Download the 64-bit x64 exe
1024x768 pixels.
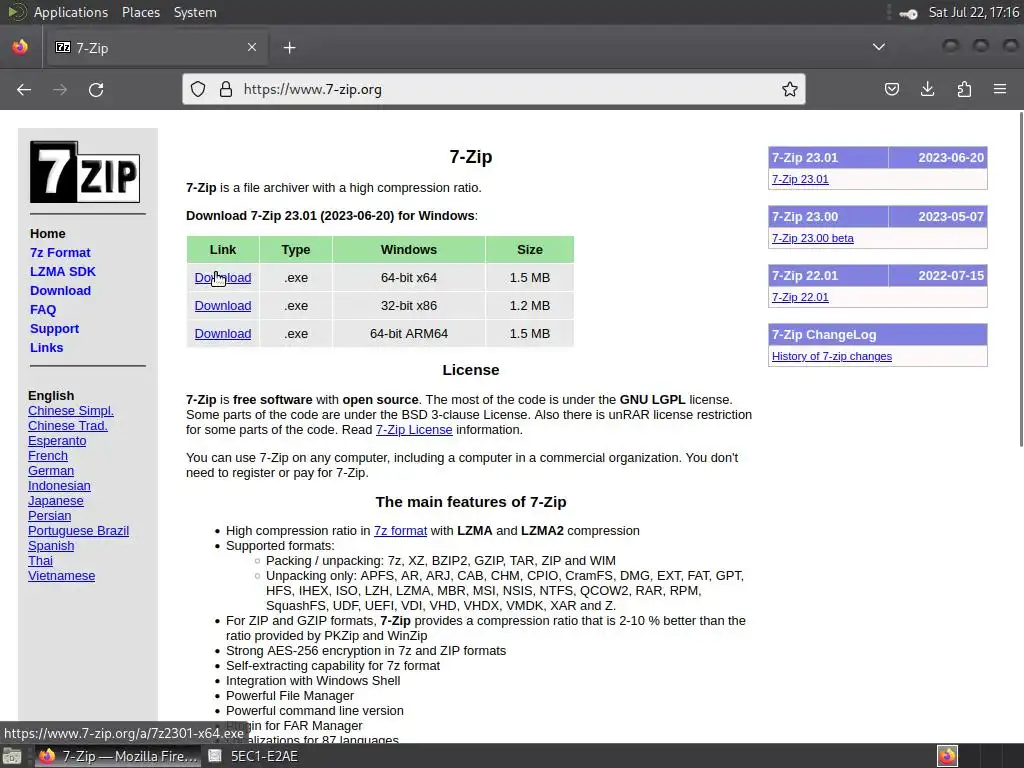[x=223, y=278]
